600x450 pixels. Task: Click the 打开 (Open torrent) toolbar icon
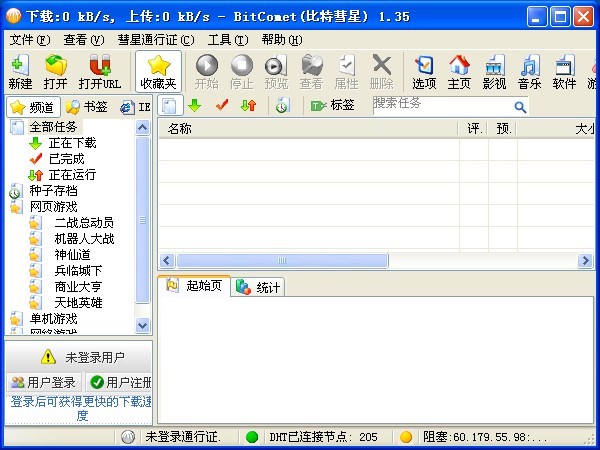(x=55, y=71)
